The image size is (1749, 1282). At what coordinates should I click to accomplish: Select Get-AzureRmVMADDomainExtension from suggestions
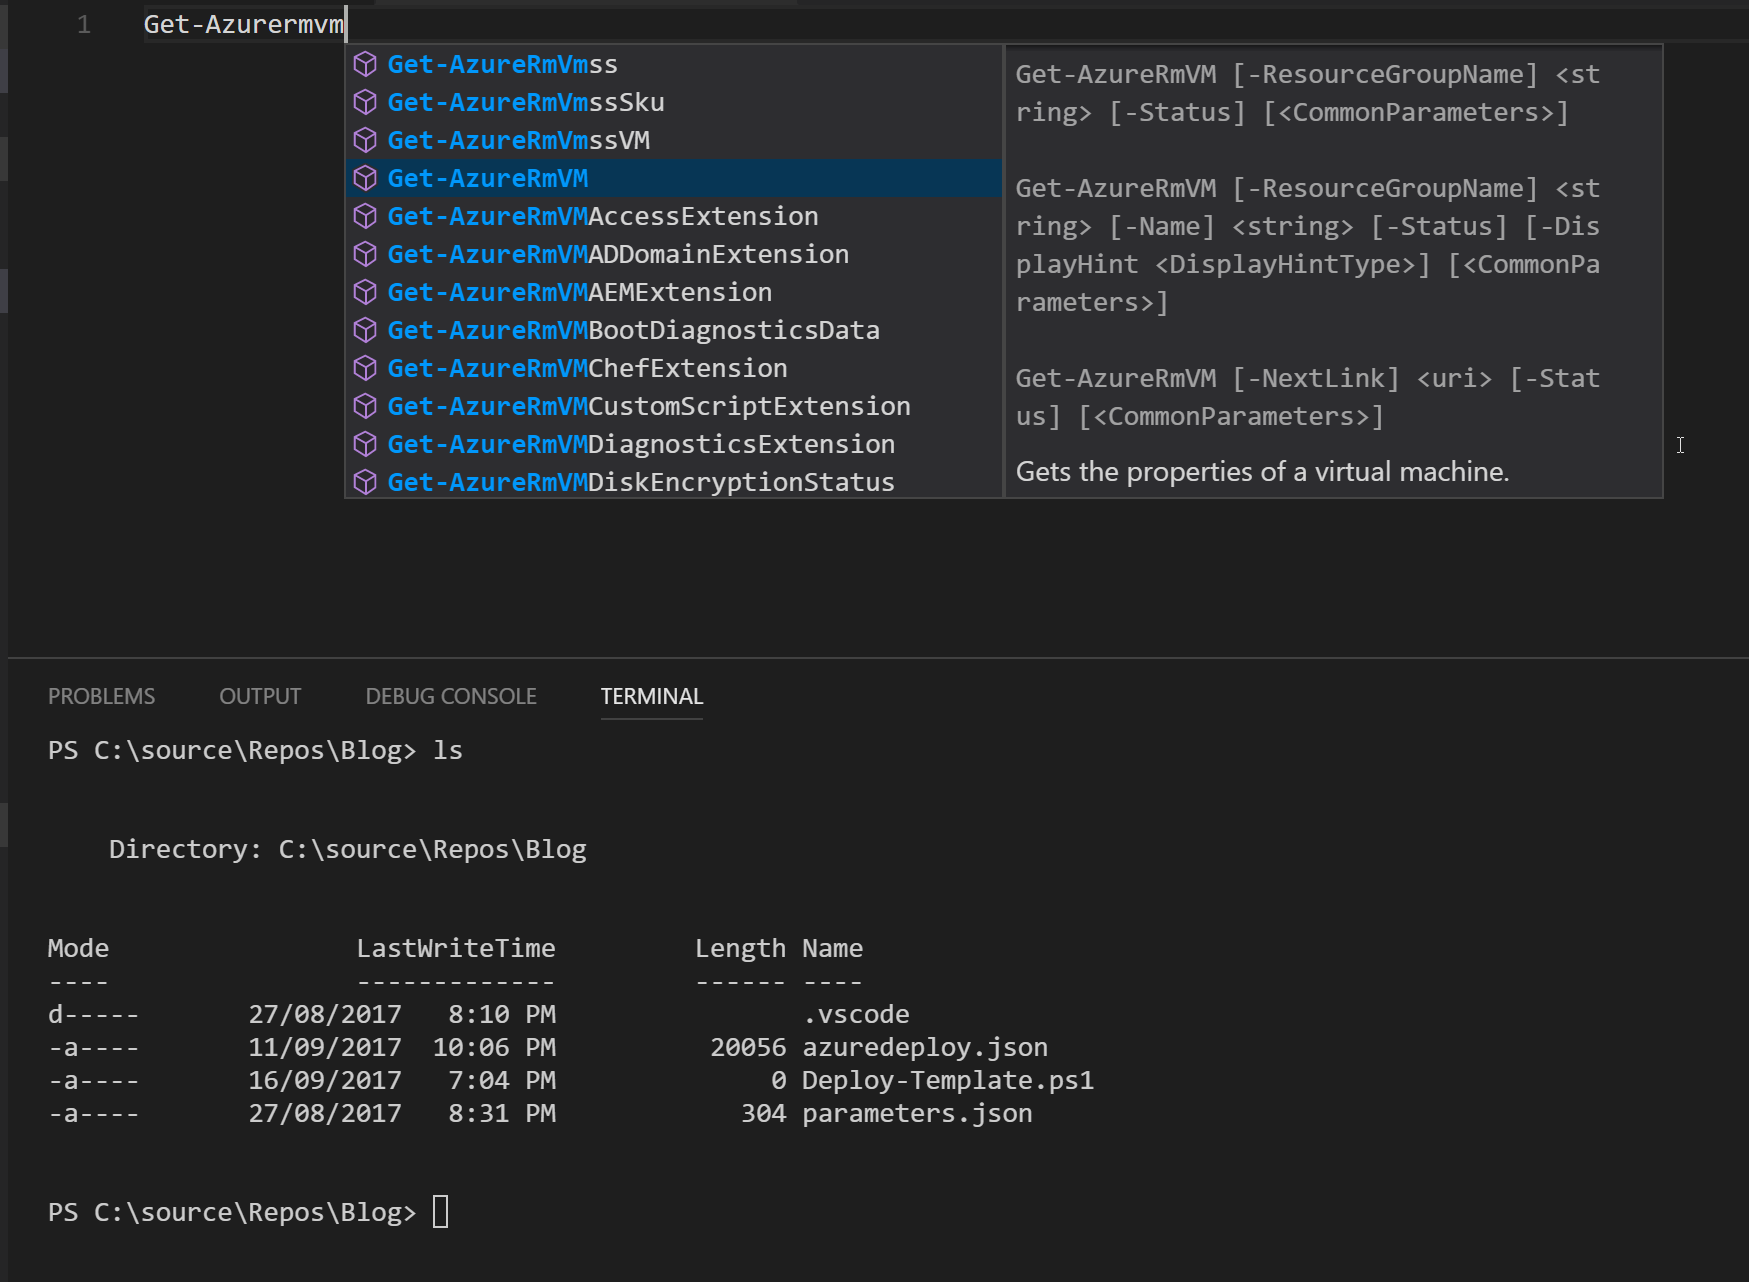(x=617, y=254)
